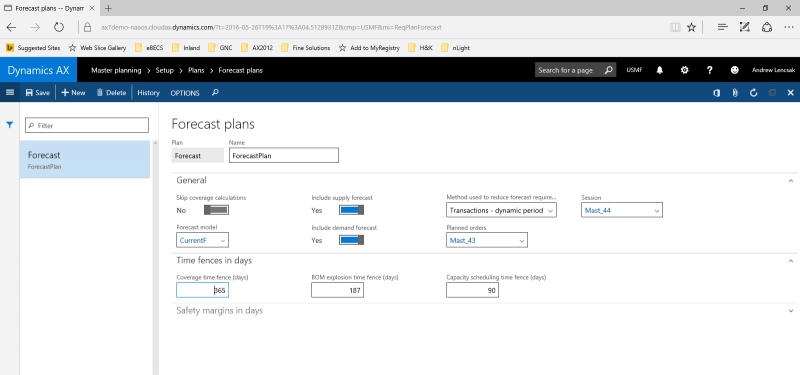Create a new forecast plan with New
800x375 pixels.
click(x=73, y=93)
